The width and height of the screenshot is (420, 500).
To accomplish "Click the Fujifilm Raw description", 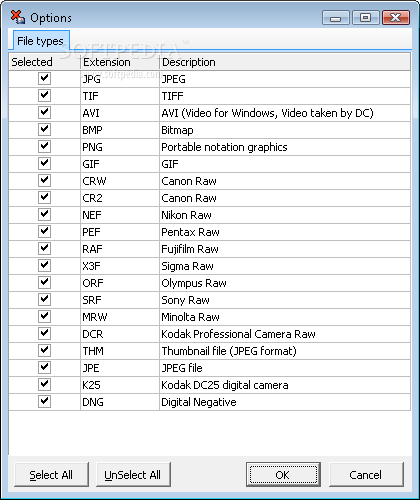I will click(190, 249).
